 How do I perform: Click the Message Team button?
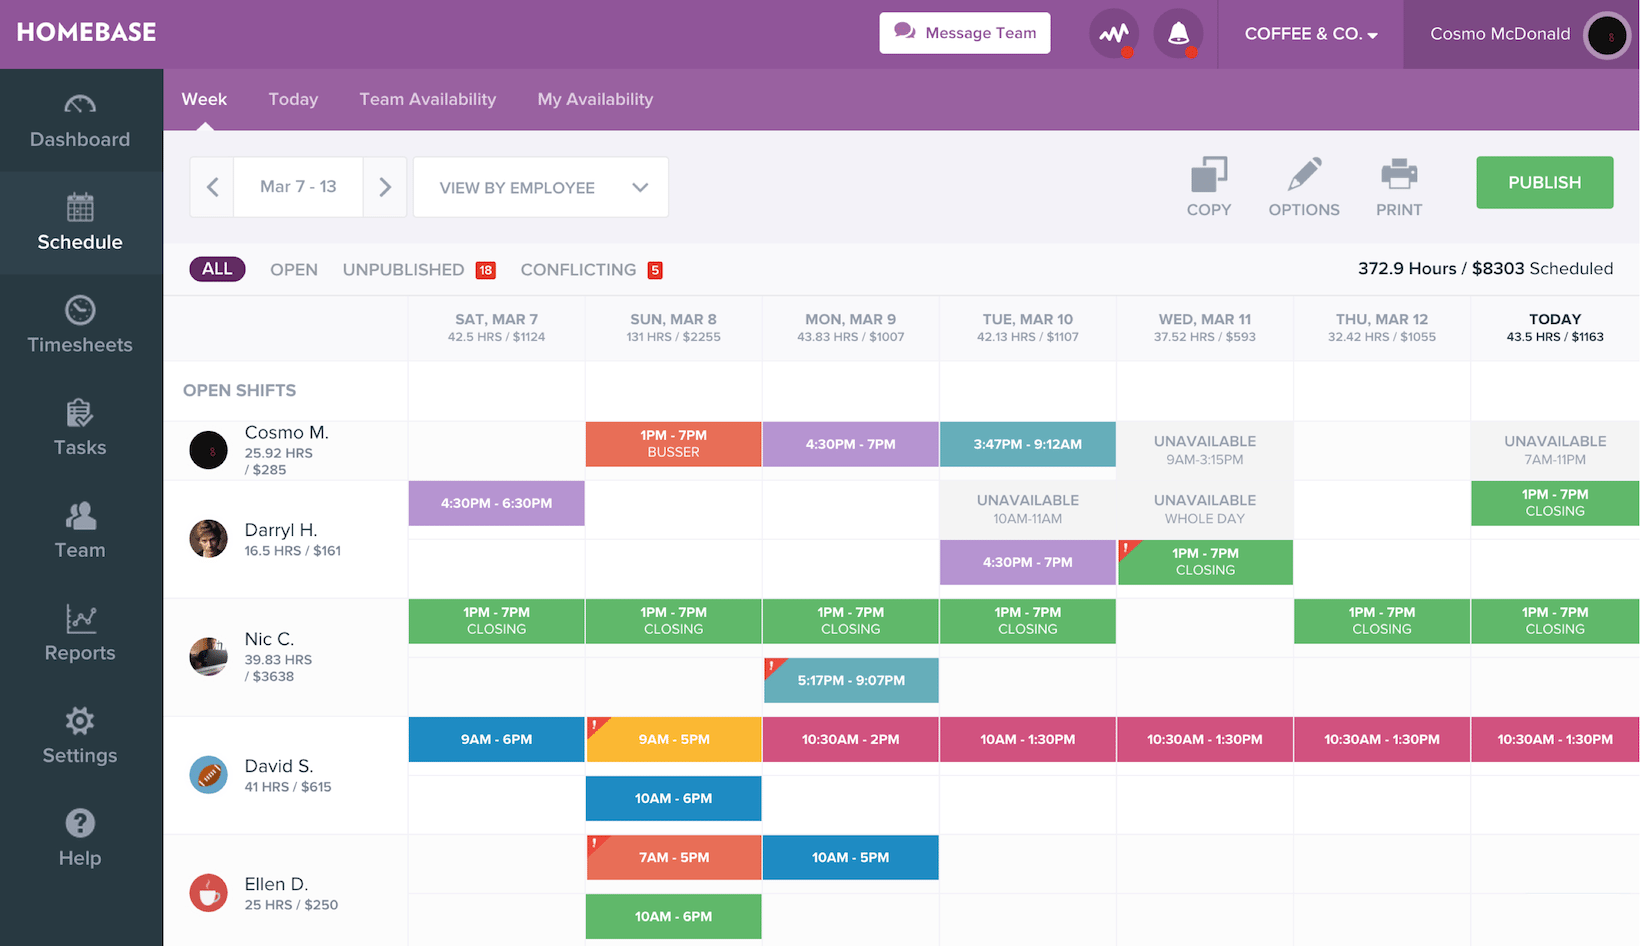click(964, 33)
